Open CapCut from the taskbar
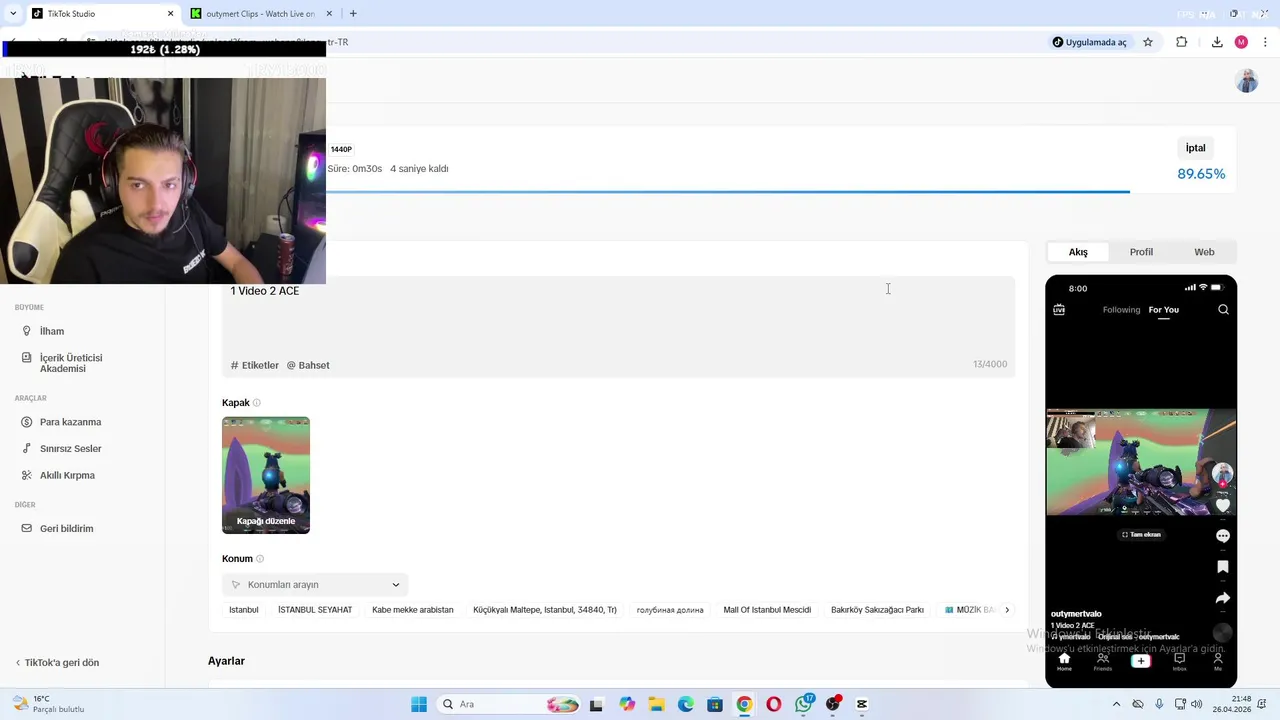1280x720 pixels. pyautogui.click(x=862, y=704)
